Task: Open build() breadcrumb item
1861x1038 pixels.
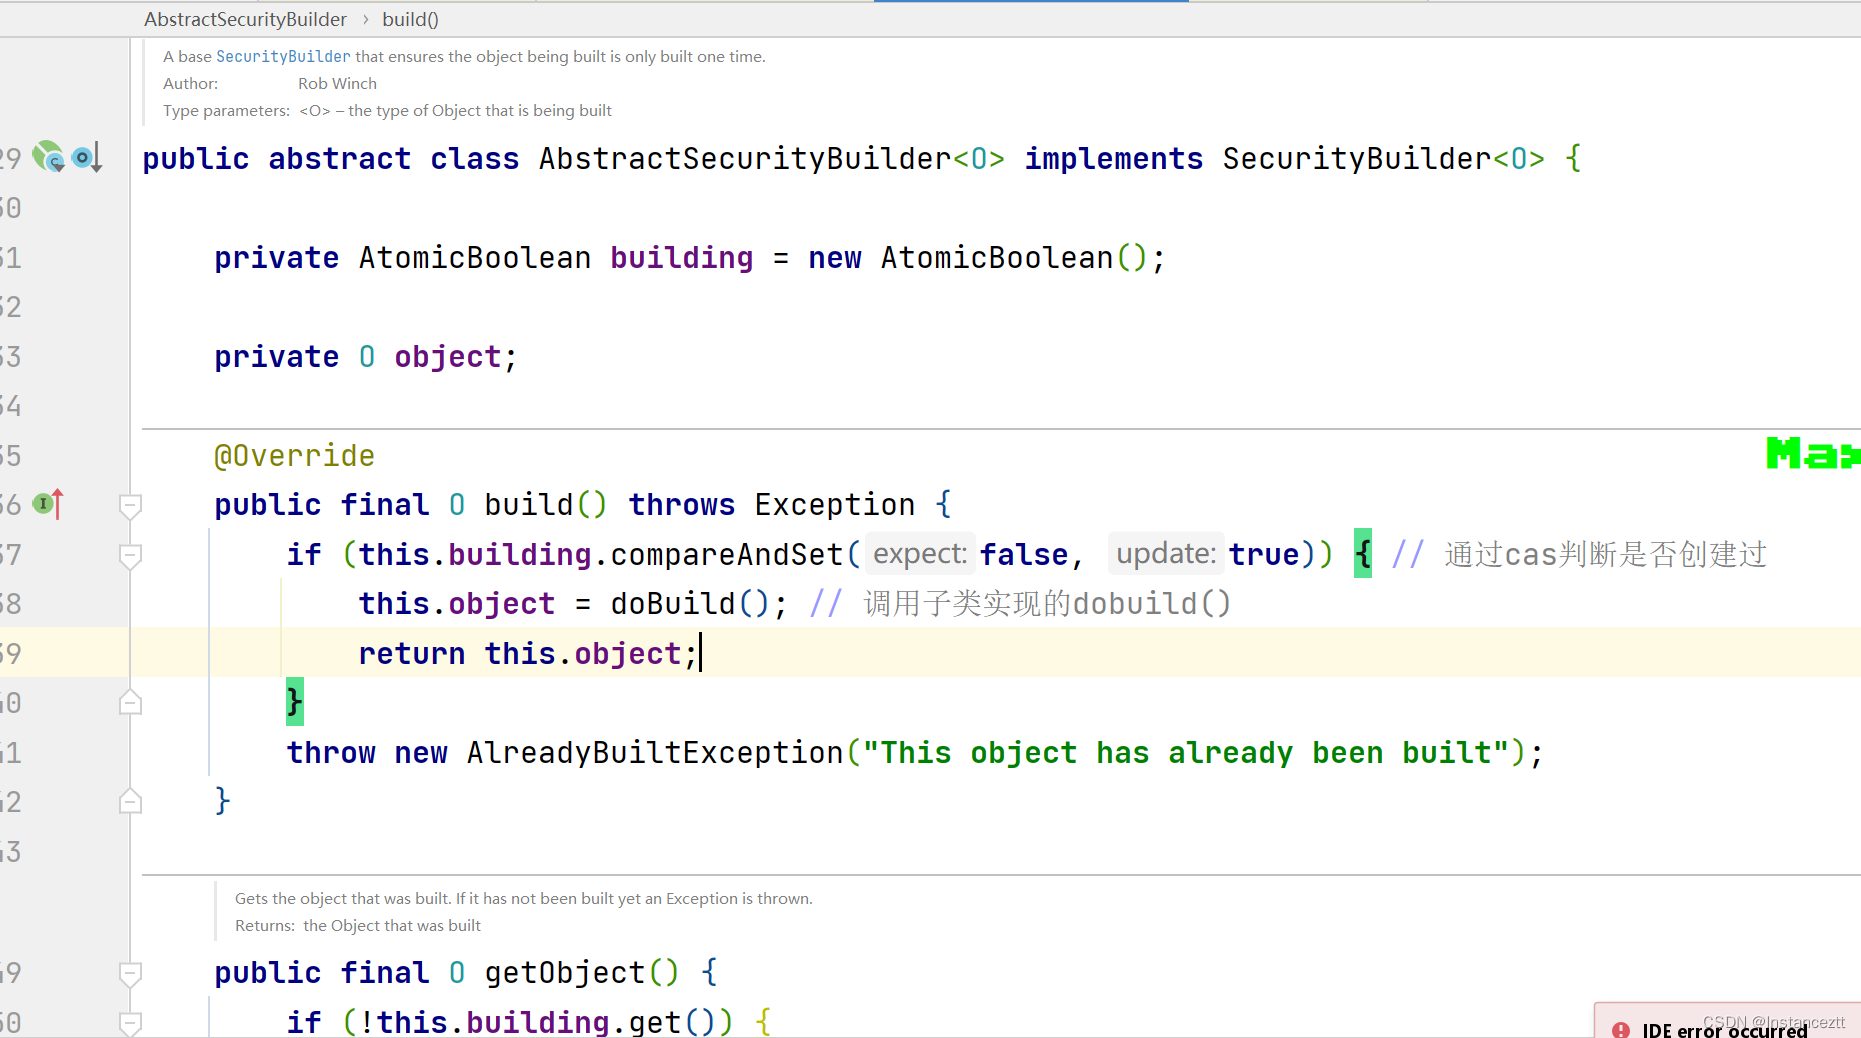Action: [410, 19]
